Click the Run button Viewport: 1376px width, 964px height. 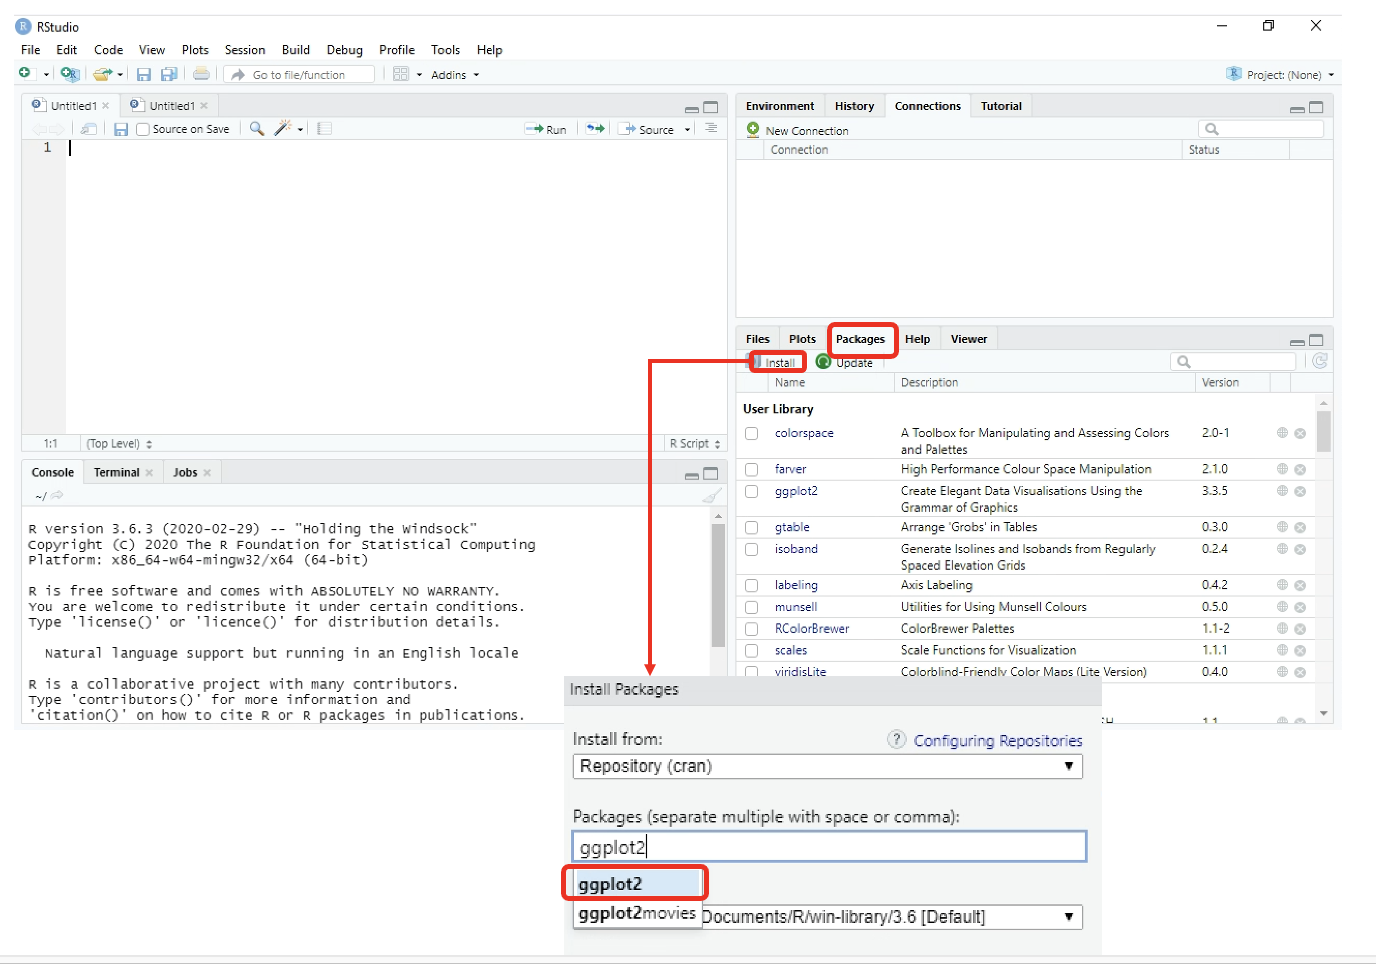point(546,130)
